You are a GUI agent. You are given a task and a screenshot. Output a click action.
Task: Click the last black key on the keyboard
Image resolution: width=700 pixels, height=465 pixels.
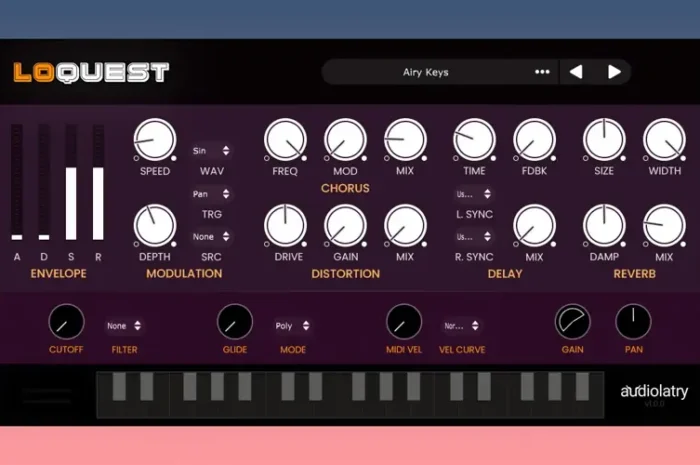pos(582,386)
